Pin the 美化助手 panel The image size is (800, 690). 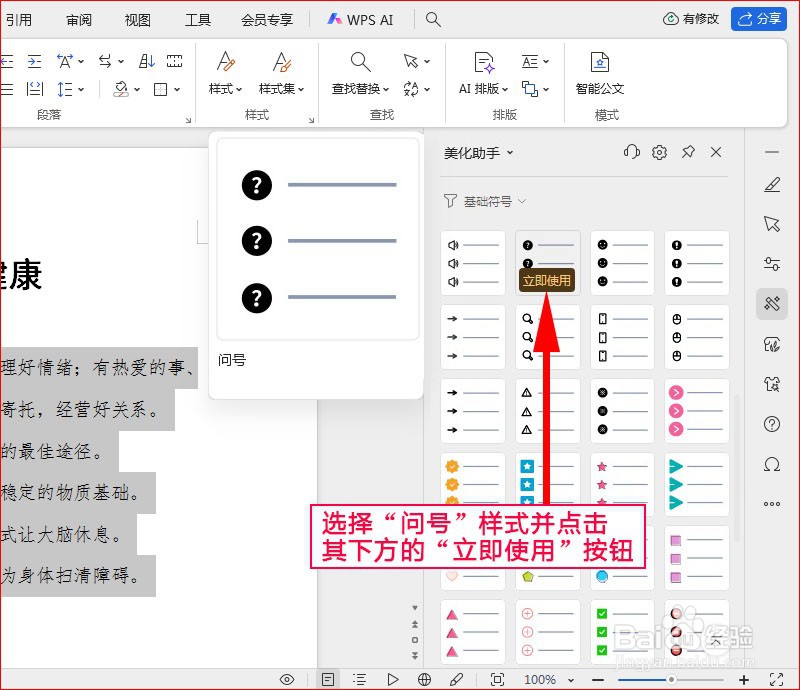(688, 152)
